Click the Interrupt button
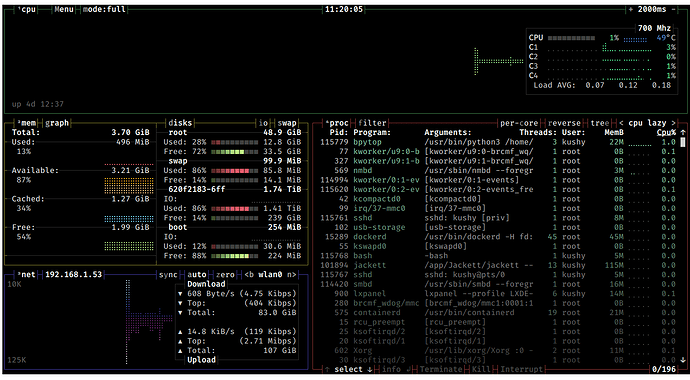 point(521,369)
